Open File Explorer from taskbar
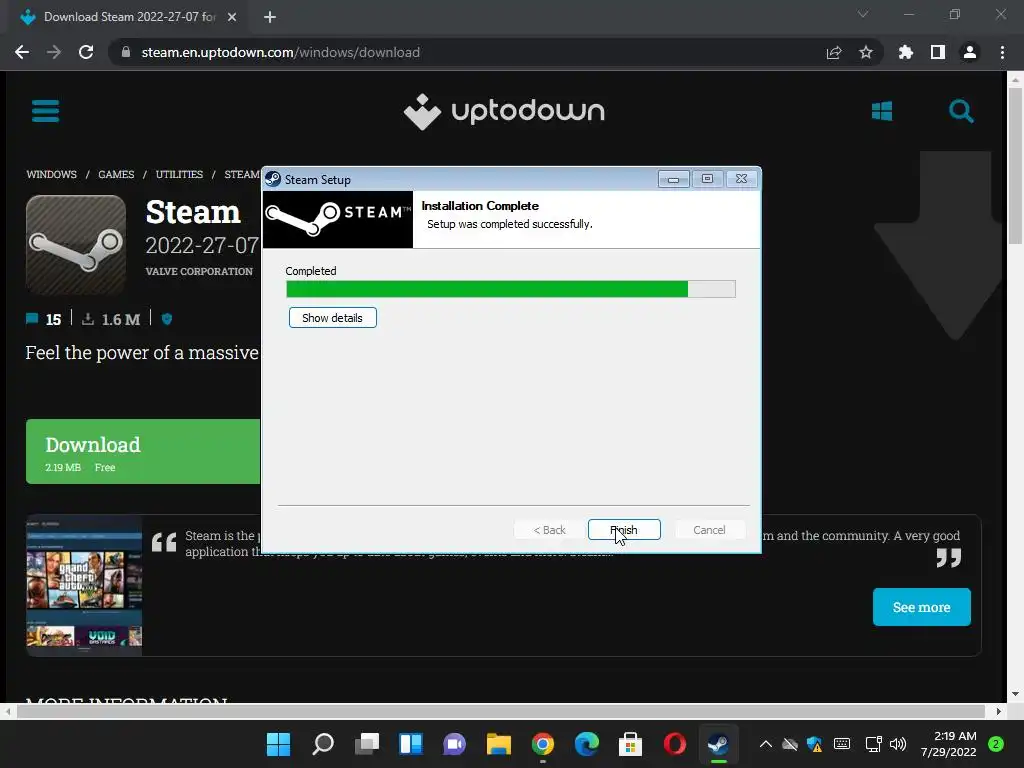Image resolution: width=1024 pixels, height=768 pixels. [x=499, y=744]
